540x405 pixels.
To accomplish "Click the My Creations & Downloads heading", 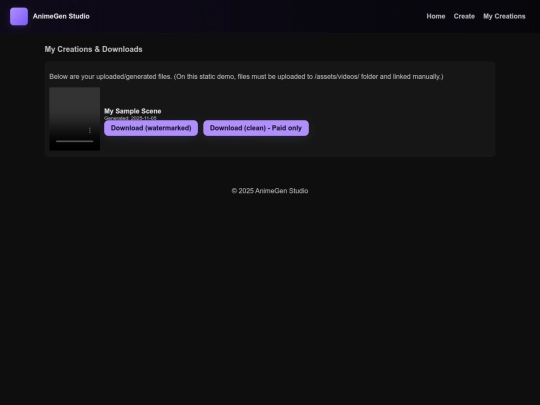I will coord(93,49).
